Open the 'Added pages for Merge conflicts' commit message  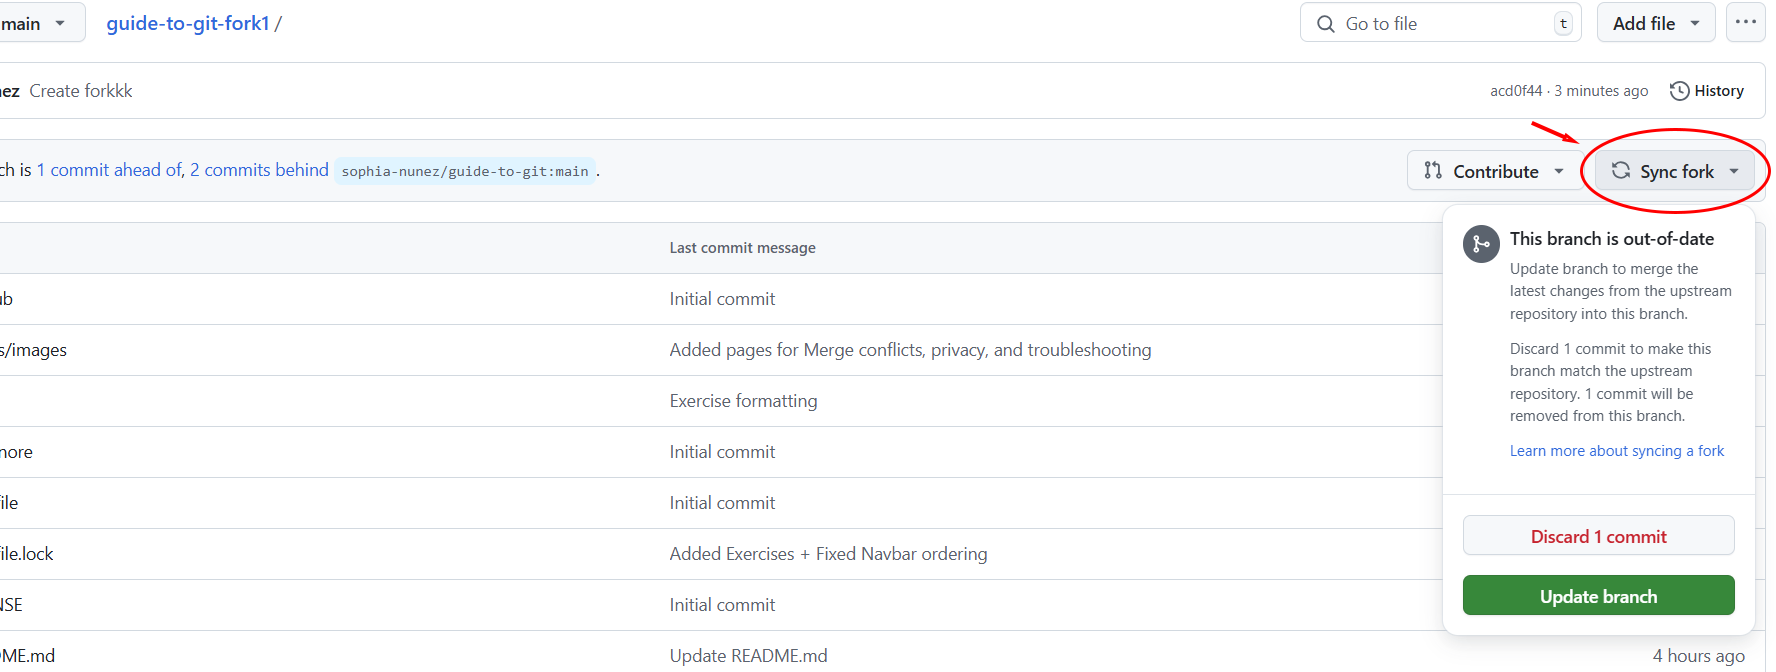click(910, 350)
